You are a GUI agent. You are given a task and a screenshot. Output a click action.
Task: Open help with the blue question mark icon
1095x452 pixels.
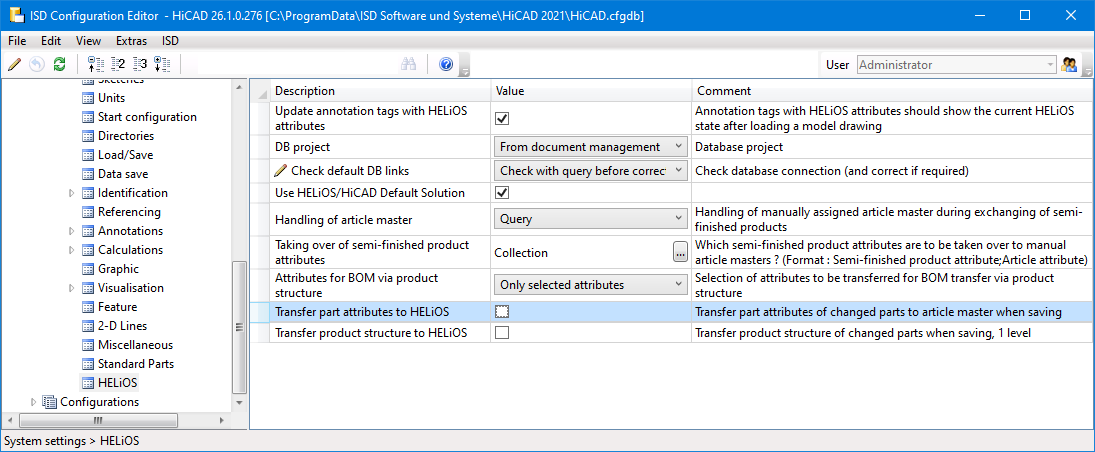point(446,64)
